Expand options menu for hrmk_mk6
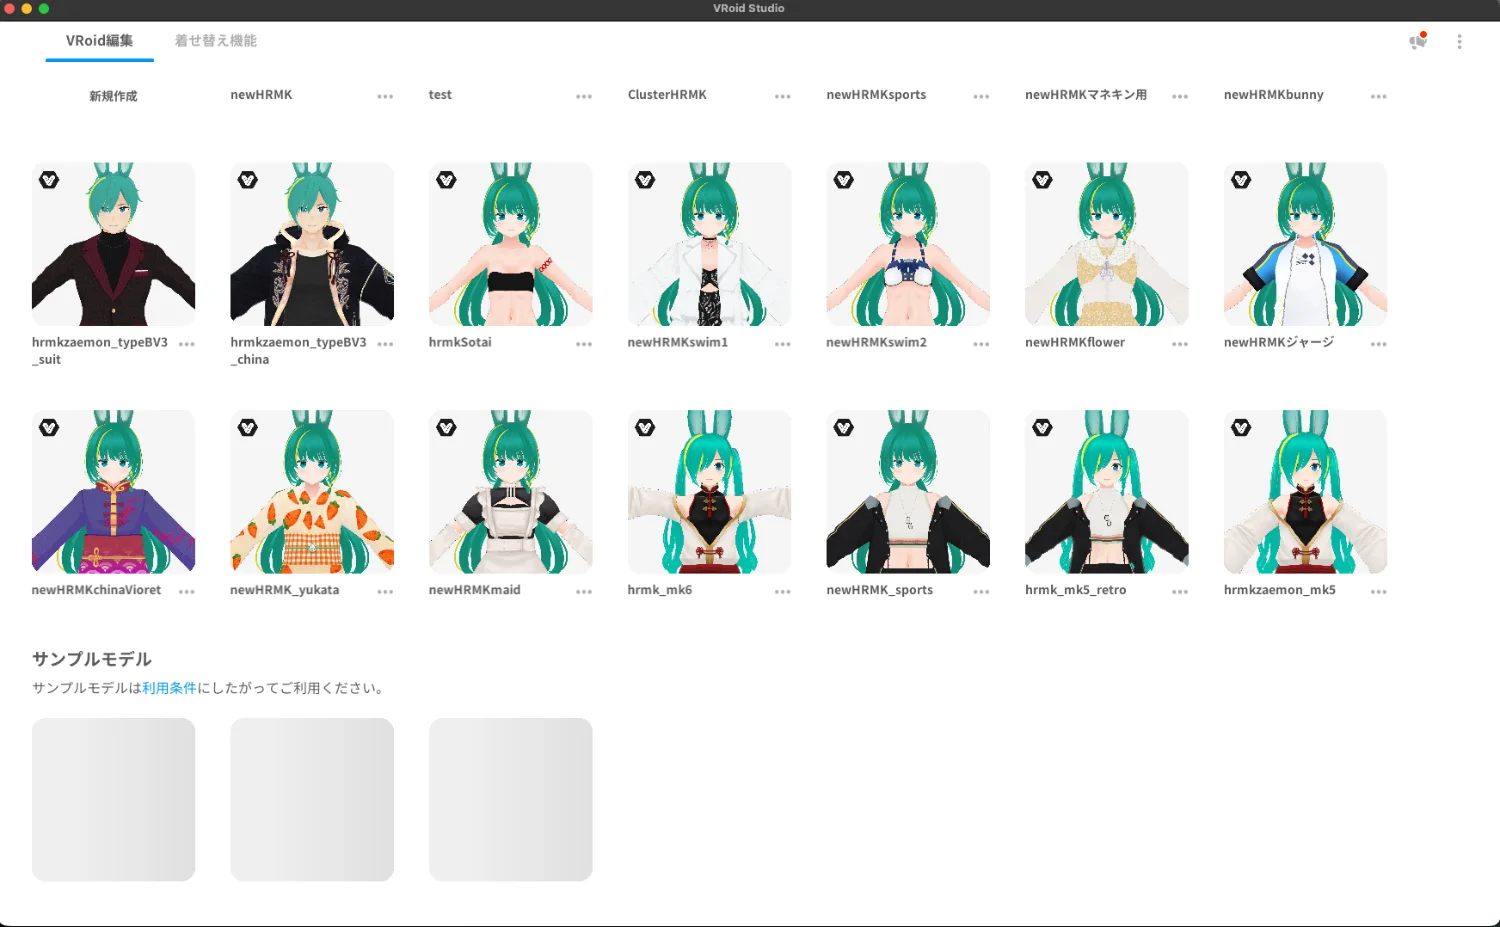This screenshot has width=1500, height=927. (x=782, y=592)
